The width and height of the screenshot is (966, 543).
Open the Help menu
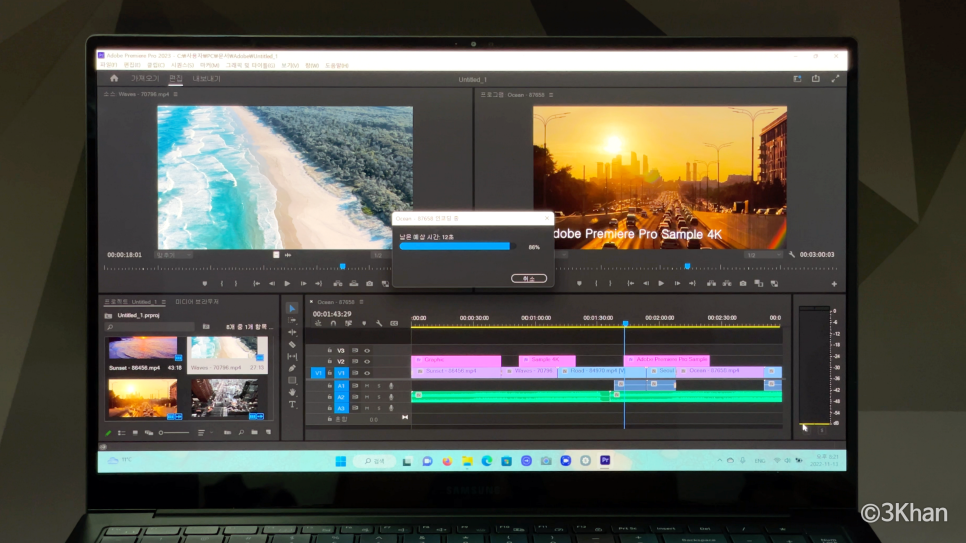click(336, 65)
